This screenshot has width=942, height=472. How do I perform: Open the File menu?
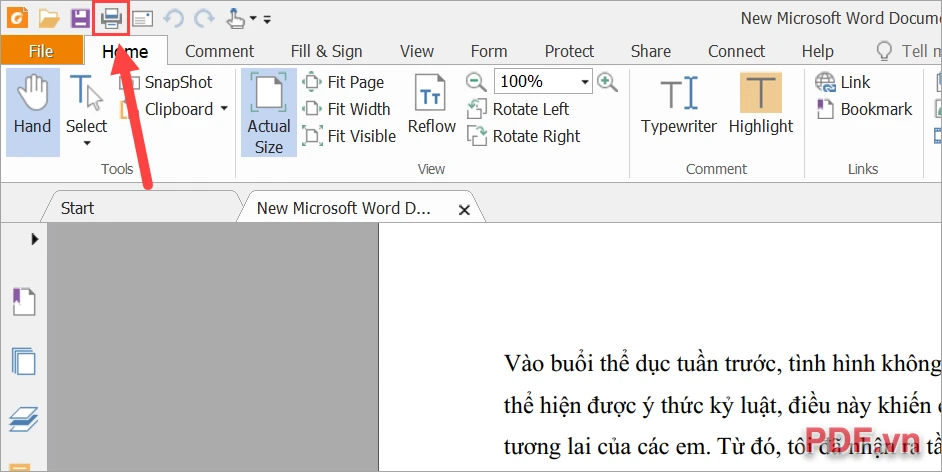[41, 51]
